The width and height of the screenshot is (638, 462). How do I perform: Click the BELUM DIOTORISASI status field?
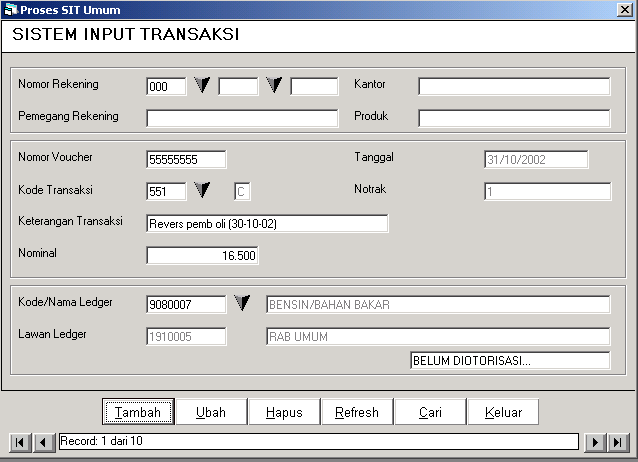click(x=510, y=360)
